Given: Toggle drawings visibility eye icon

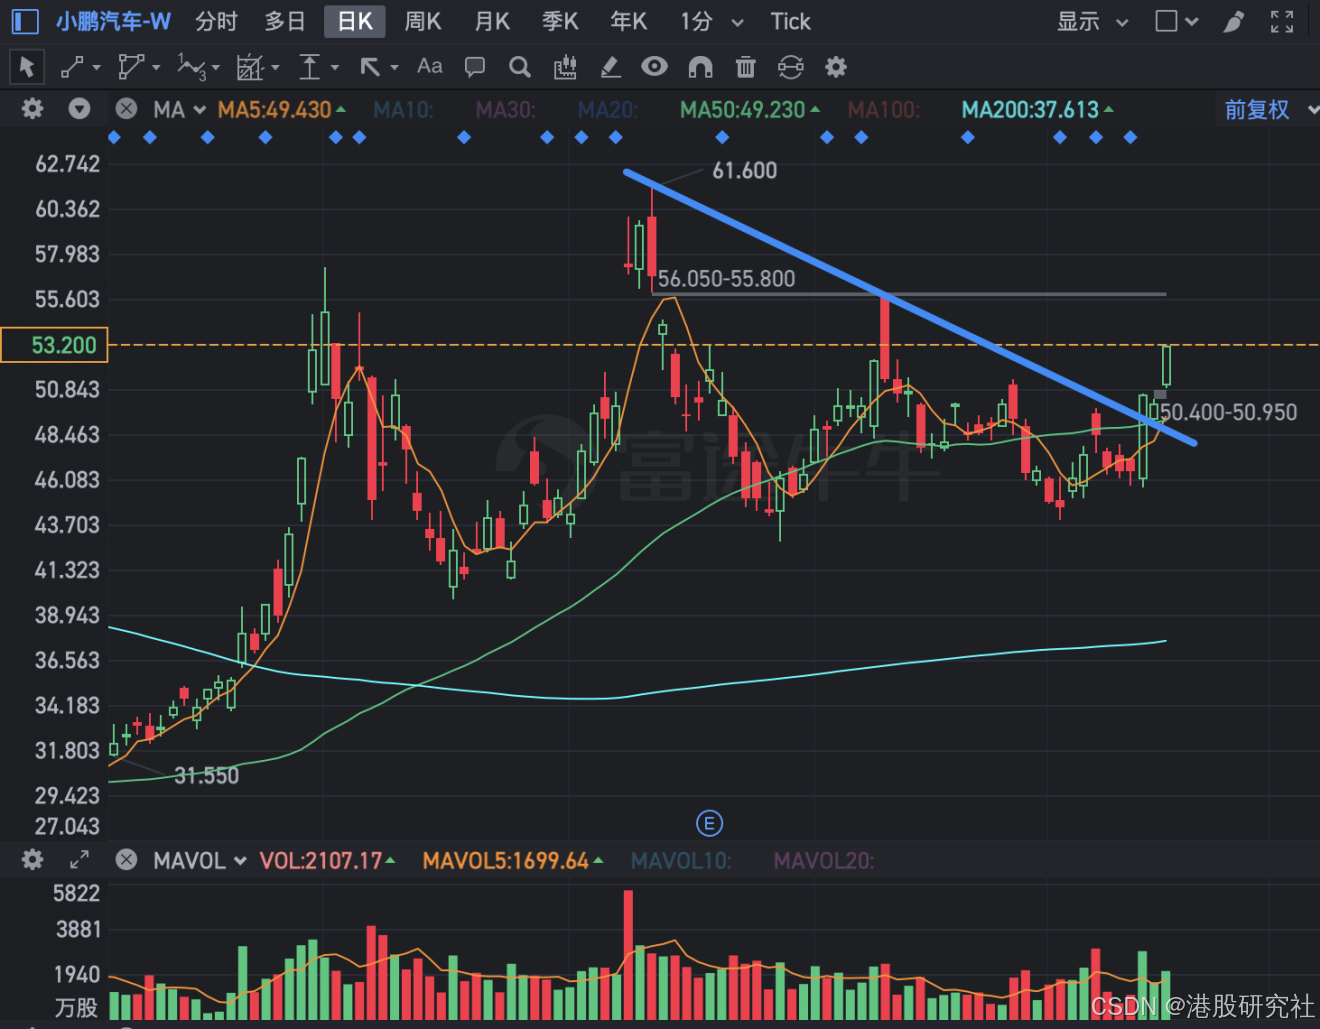Looking at the screenshot, I should pyautogui.click(x=654, y=66).
